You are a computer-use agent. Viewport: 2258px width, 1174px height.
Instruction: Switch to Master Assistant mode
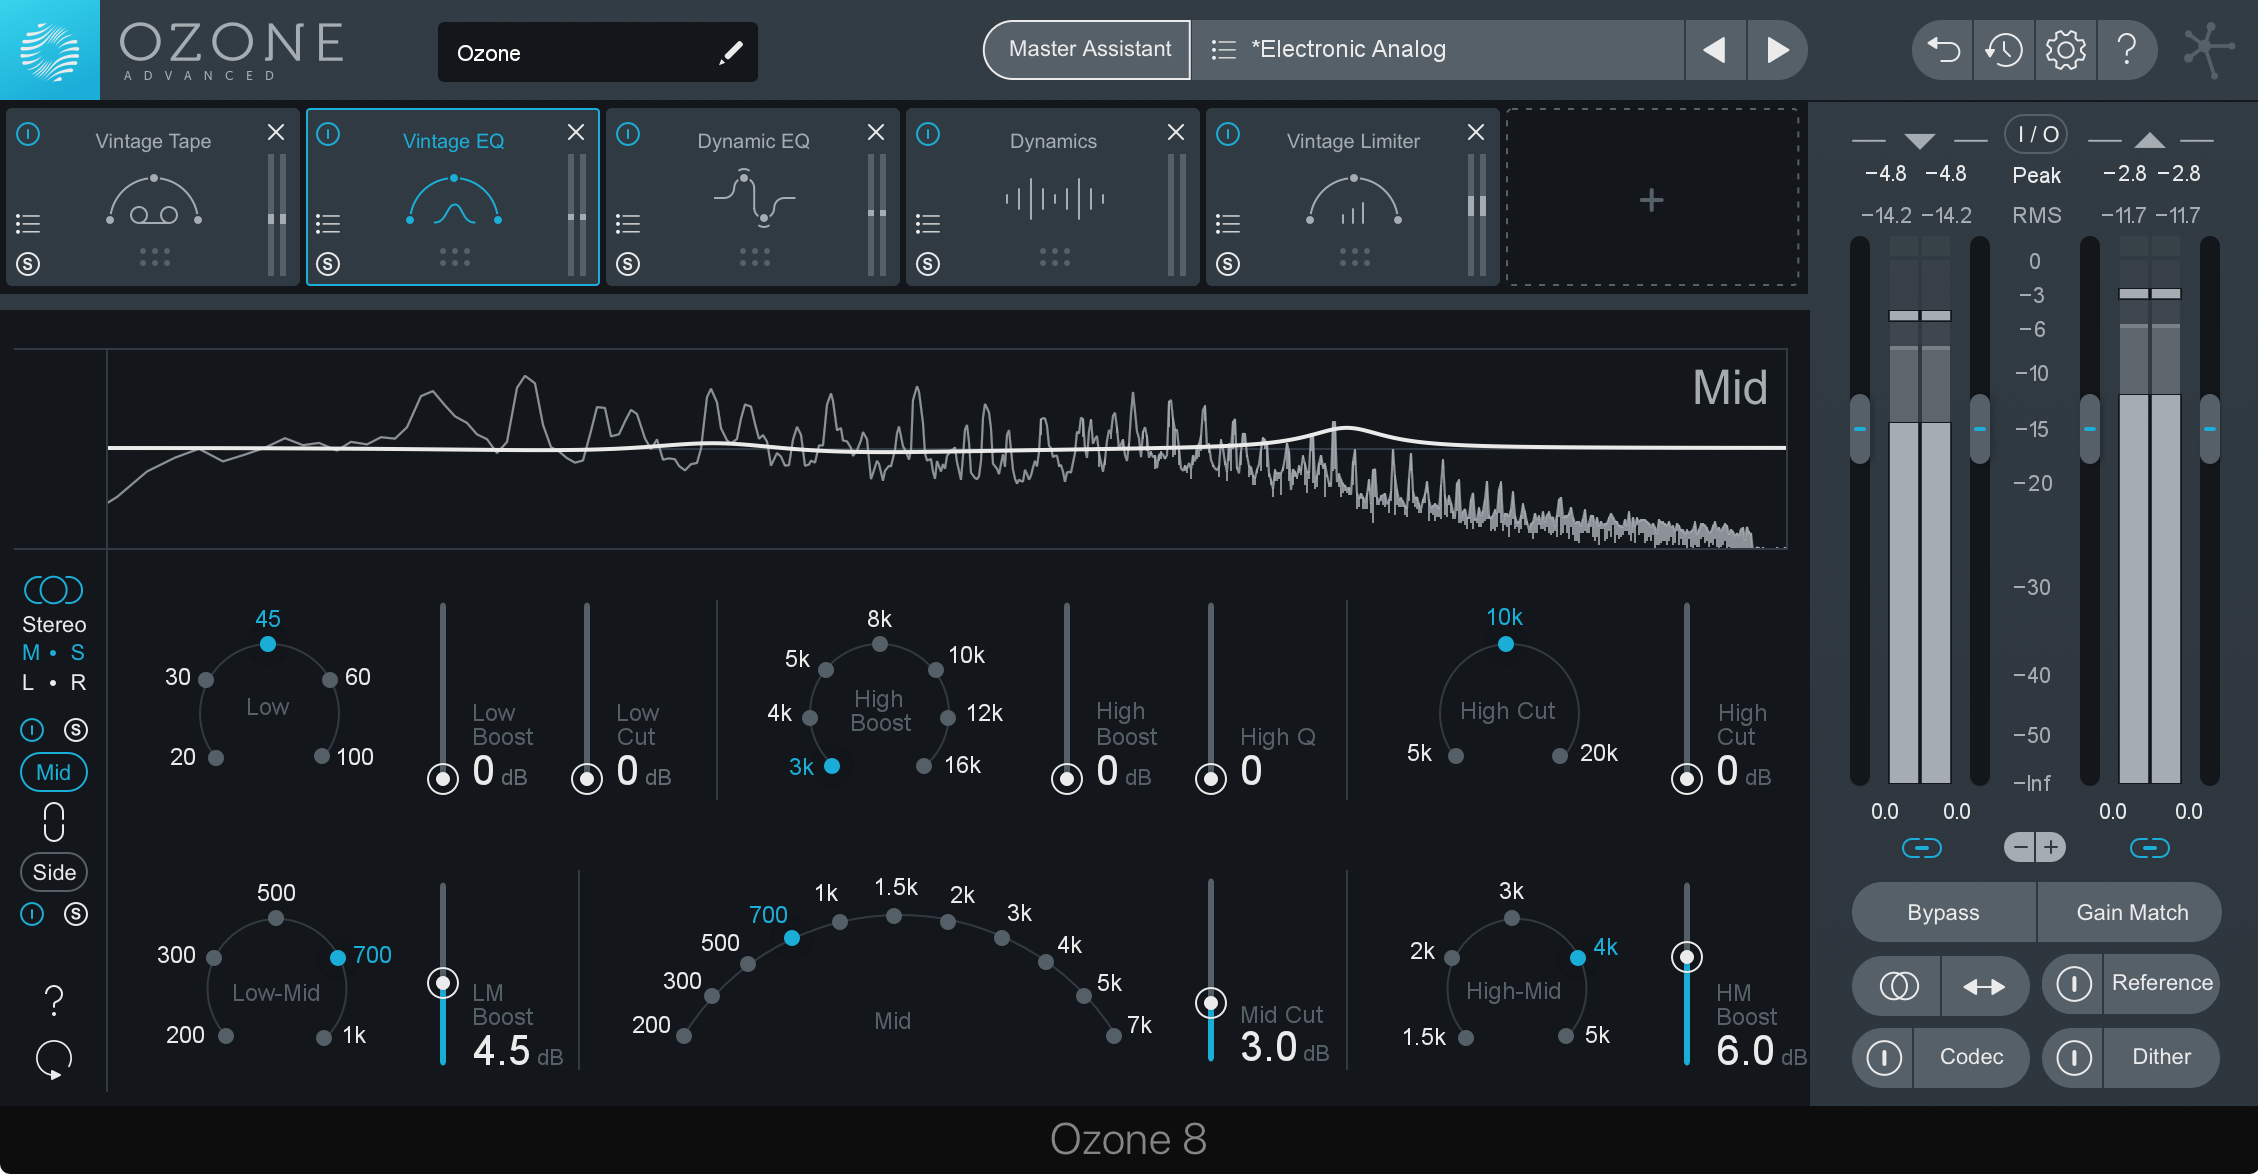(x=1086, y=49)
